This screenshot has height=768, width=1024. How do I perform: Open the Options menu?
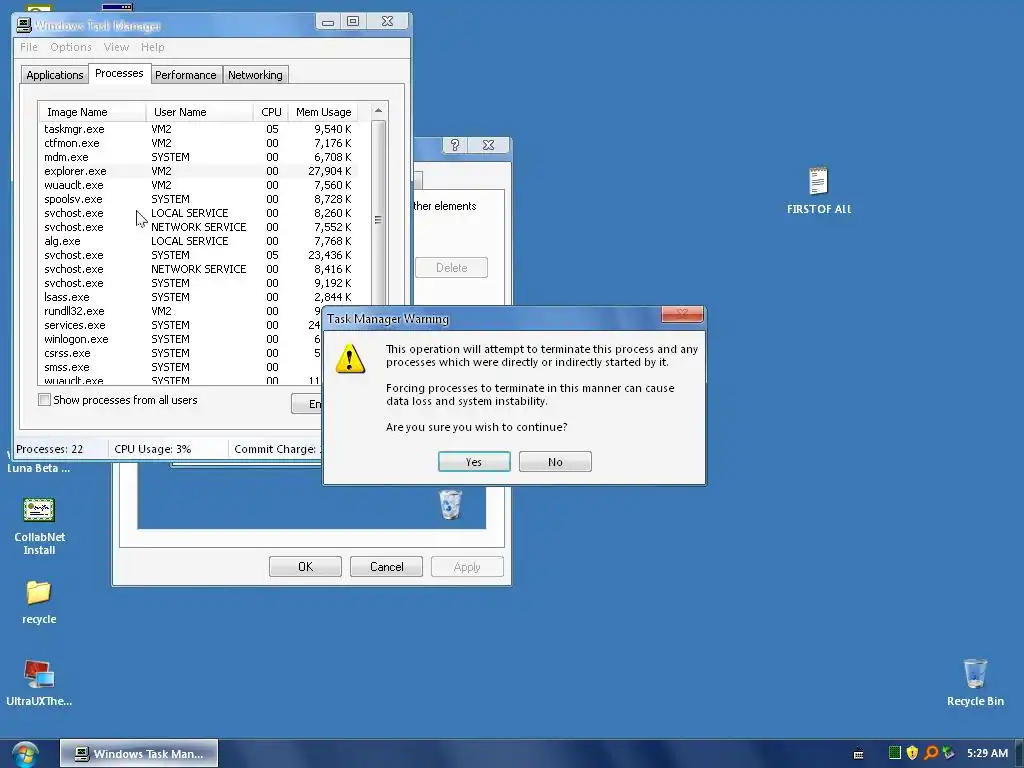pos(71,47)
